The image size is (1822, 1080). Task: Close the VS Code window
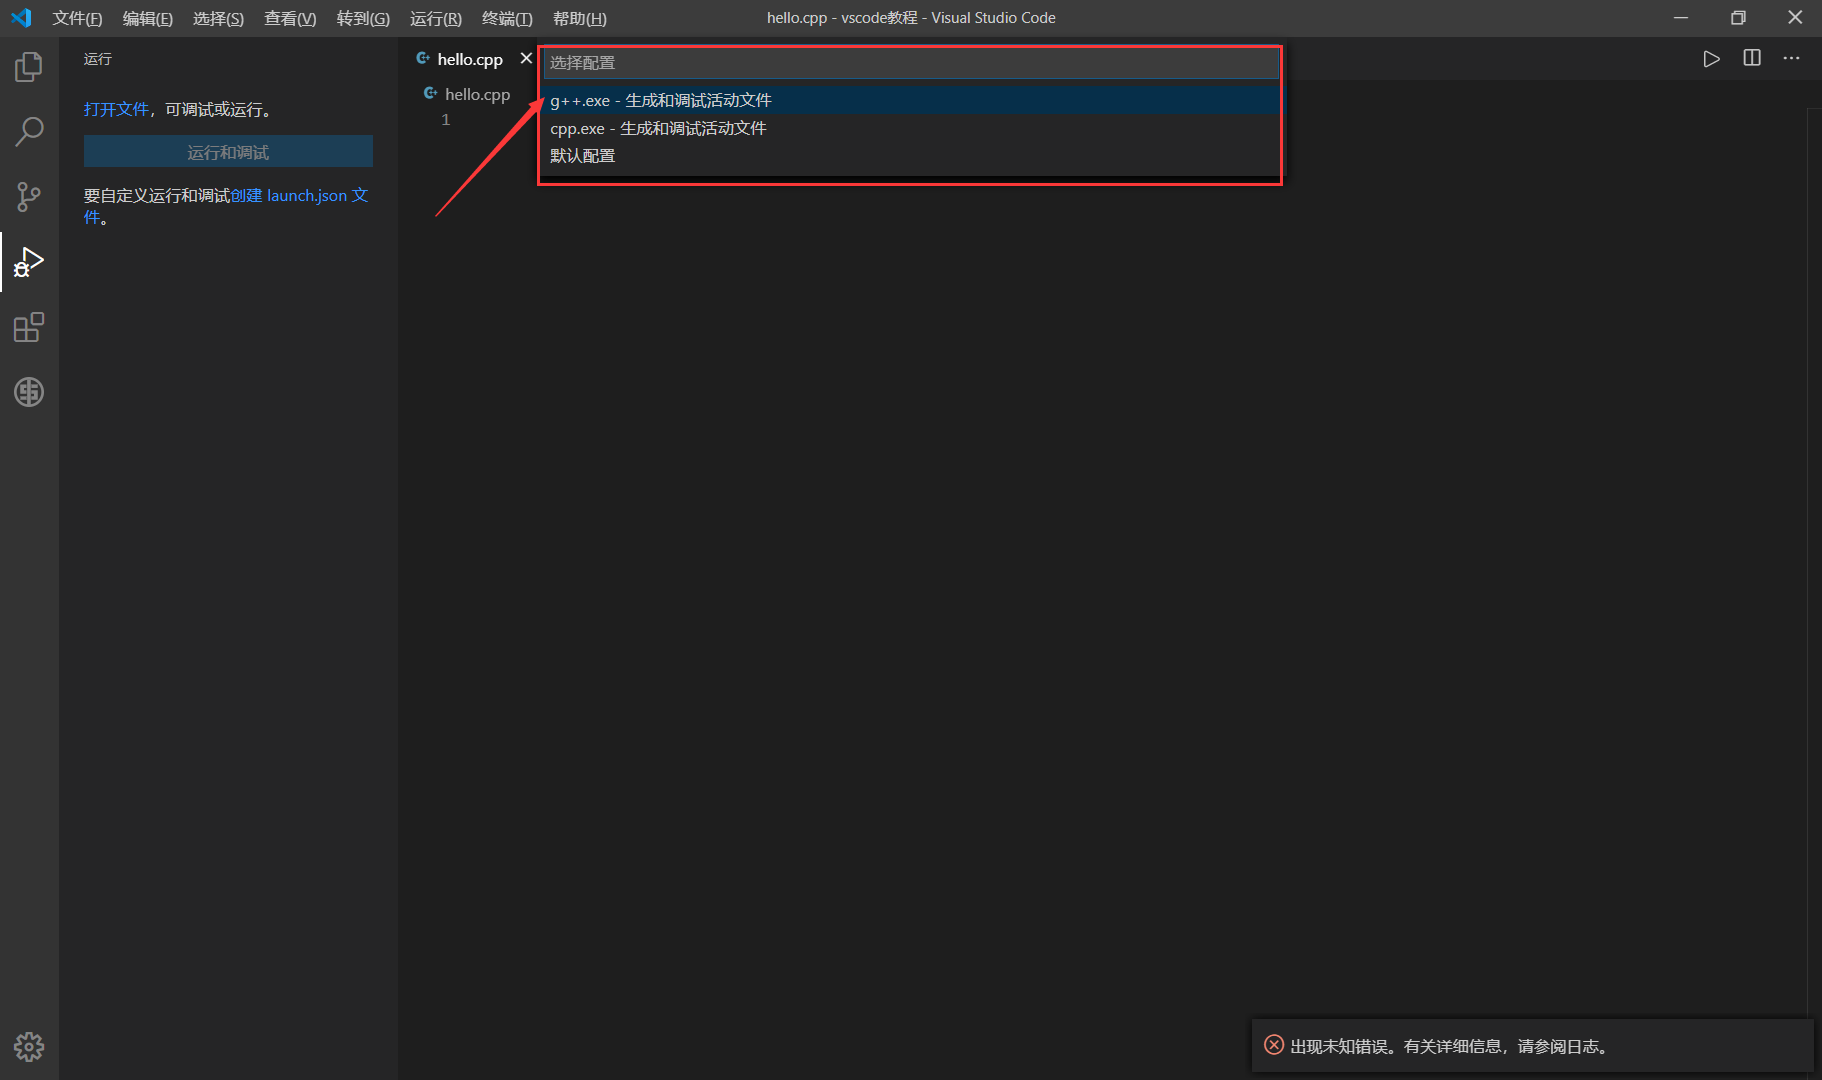click(x=1795, y=18)
